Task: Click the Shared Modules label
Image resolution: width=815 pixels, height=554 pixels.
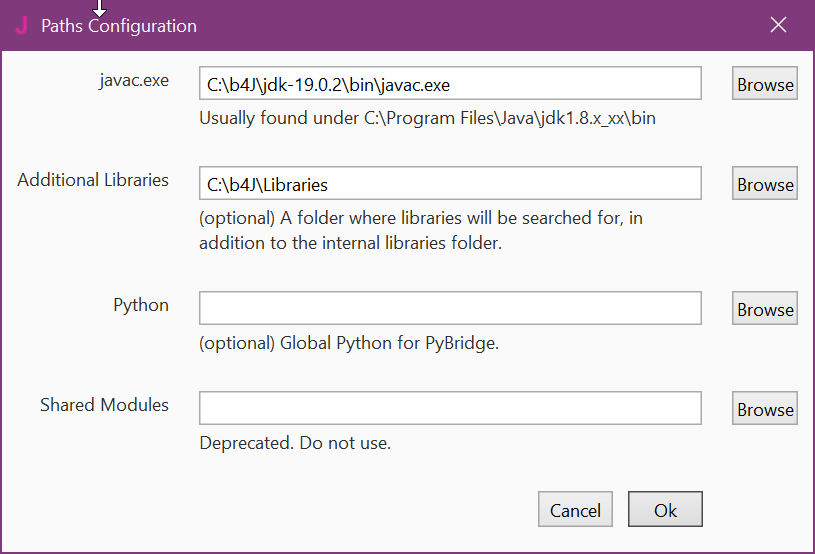Action: tap(104, 405)
